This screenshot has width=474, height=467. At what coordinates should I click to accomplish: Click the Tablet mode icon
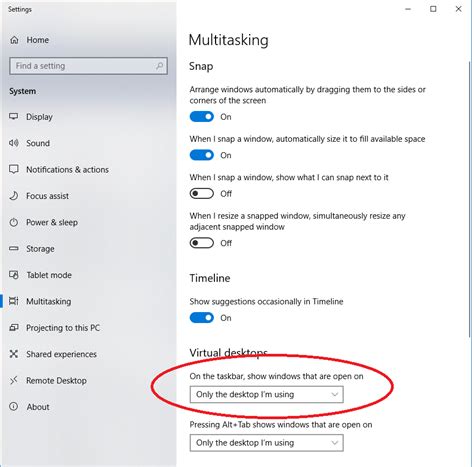(14, 275)
